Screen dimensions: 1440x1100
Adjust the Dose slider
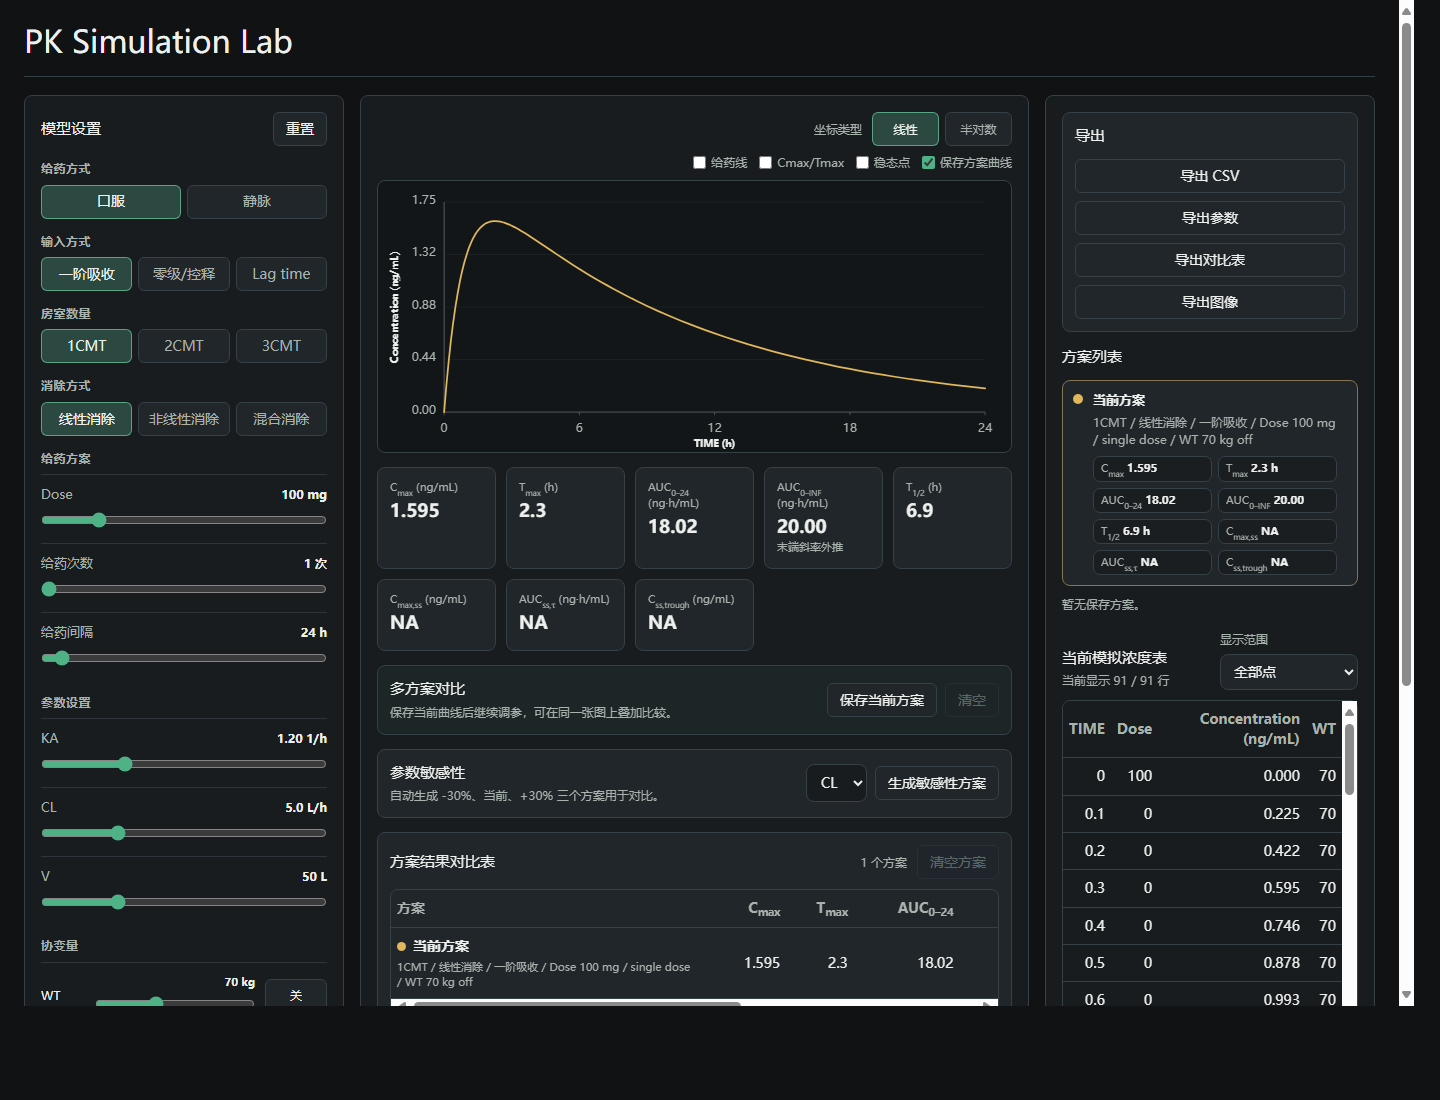pos(184,520)
